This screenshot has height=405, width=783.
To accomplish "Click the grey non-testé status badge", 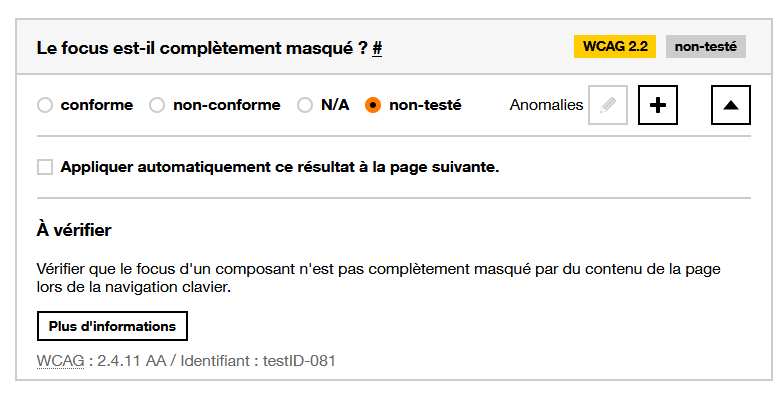I will (706, 47).
